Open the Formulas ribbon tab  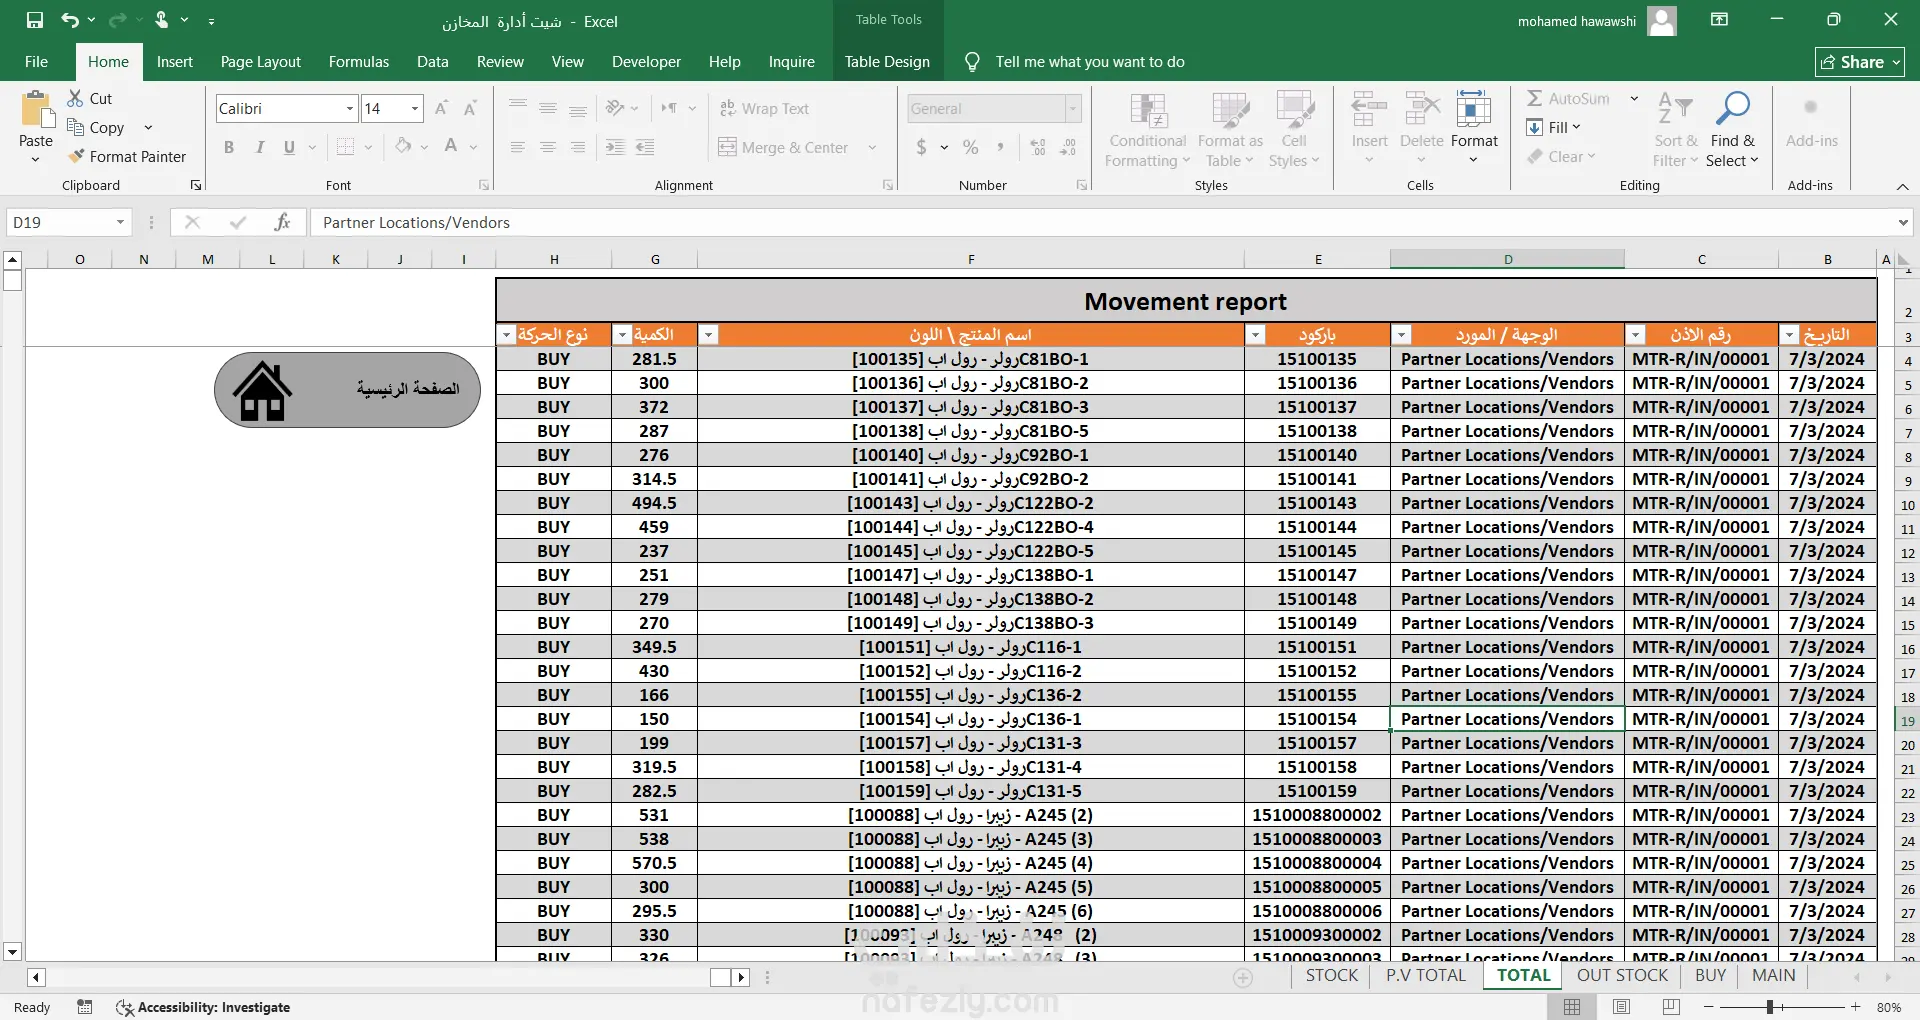click(359, 61)
